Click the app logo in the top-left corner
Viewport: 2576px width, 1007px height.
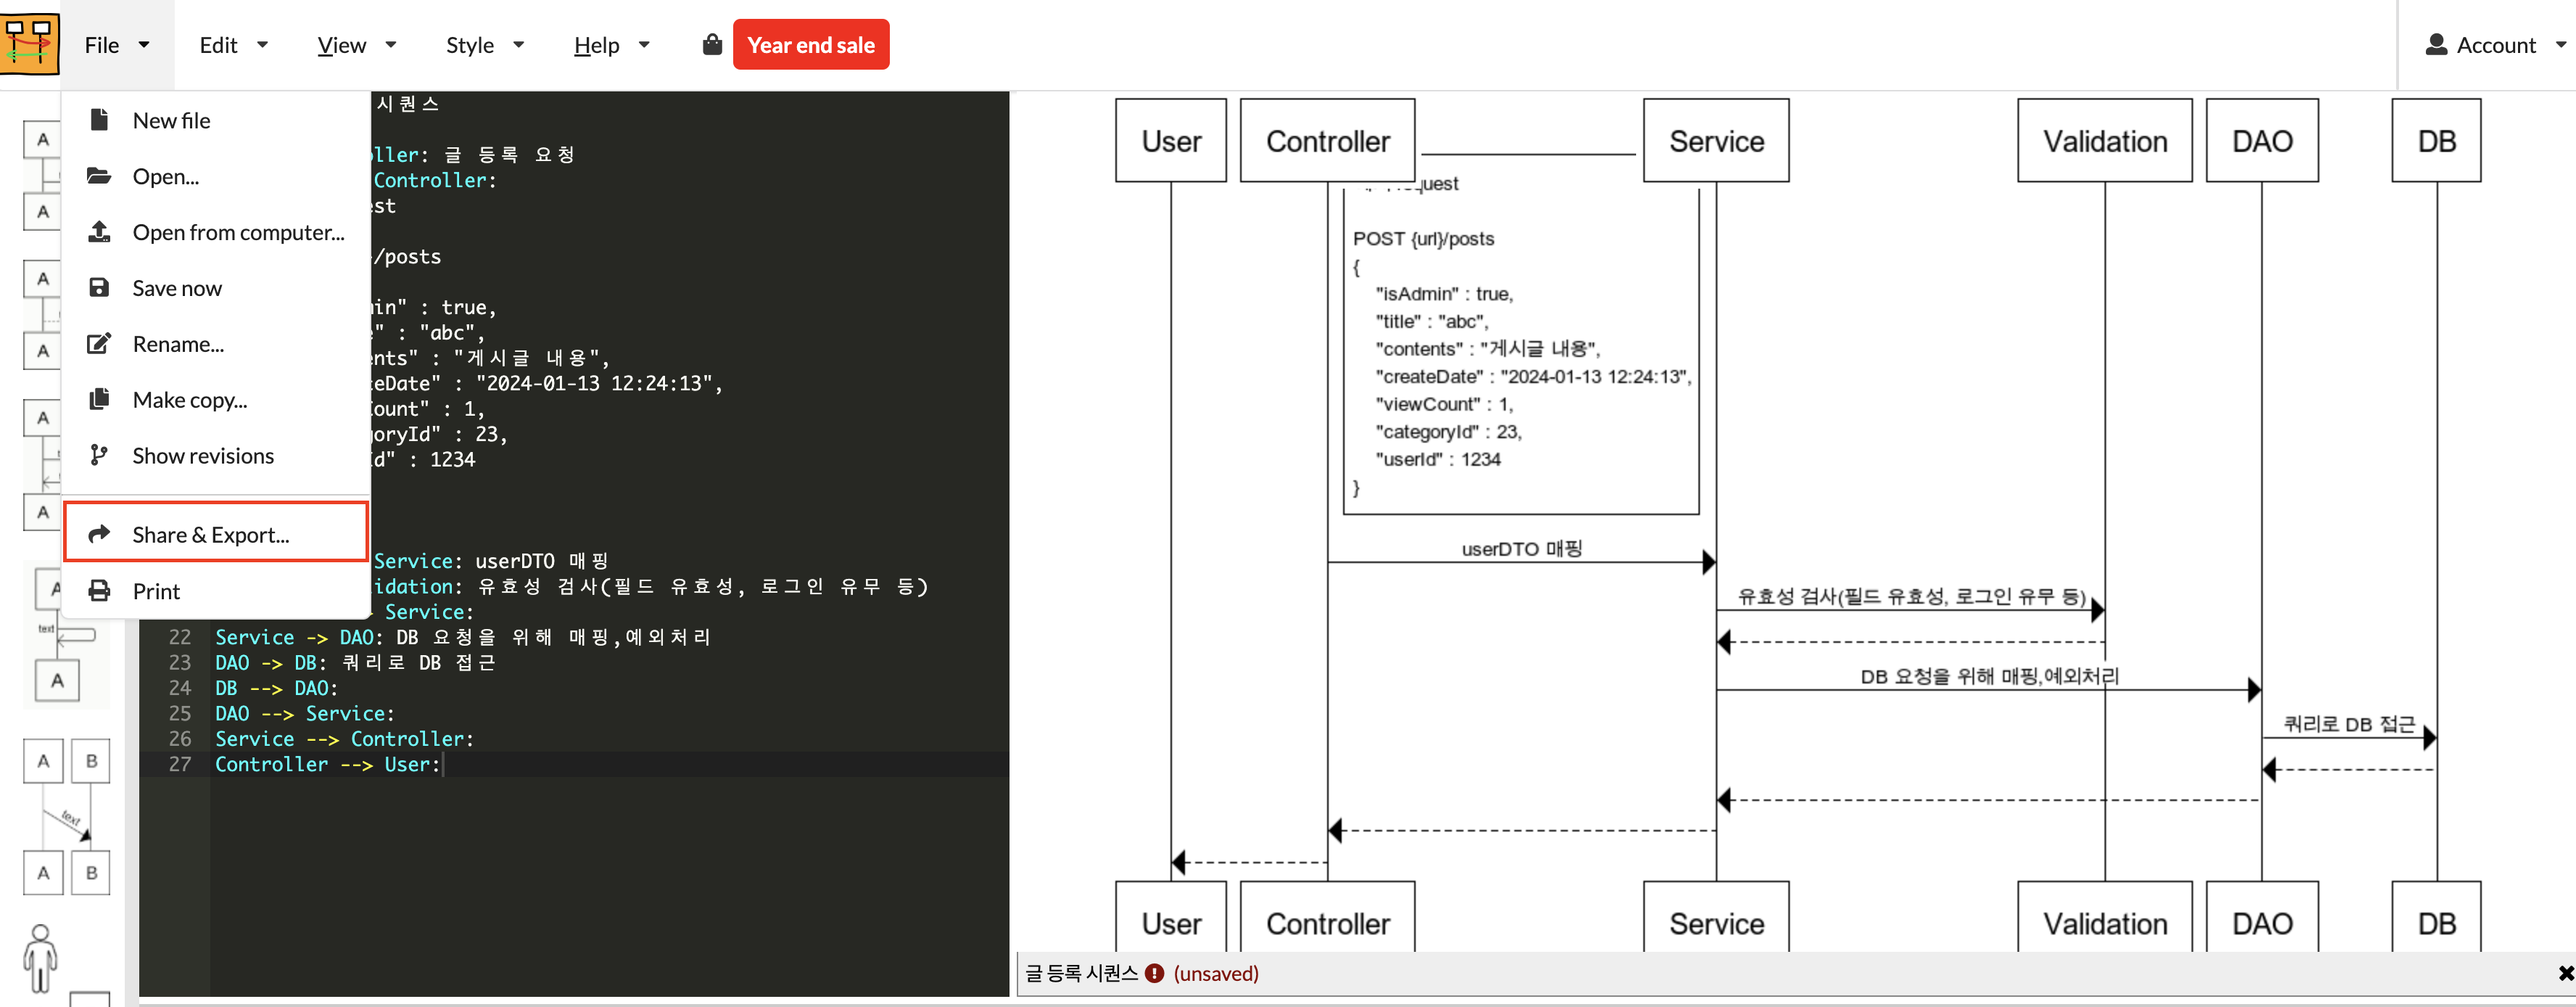tap(29, 43)
